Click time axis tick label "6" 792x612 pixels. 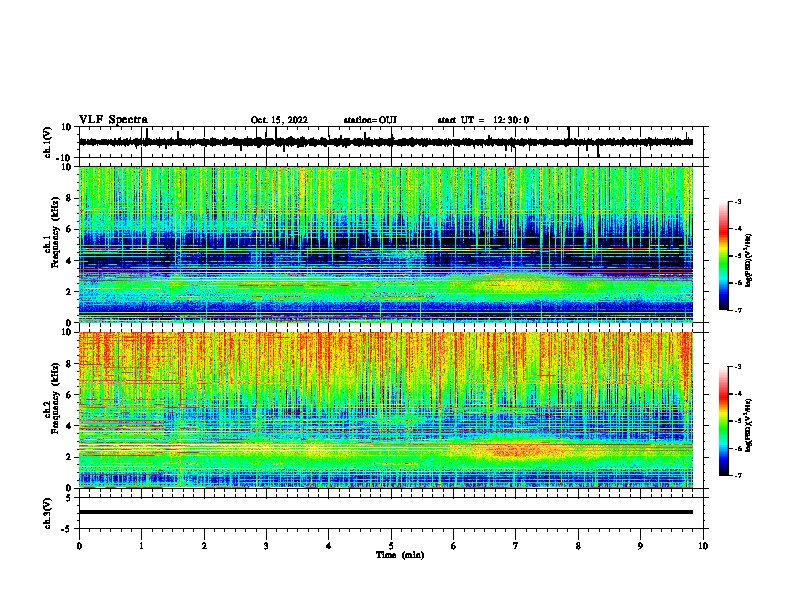pos(454,546)
